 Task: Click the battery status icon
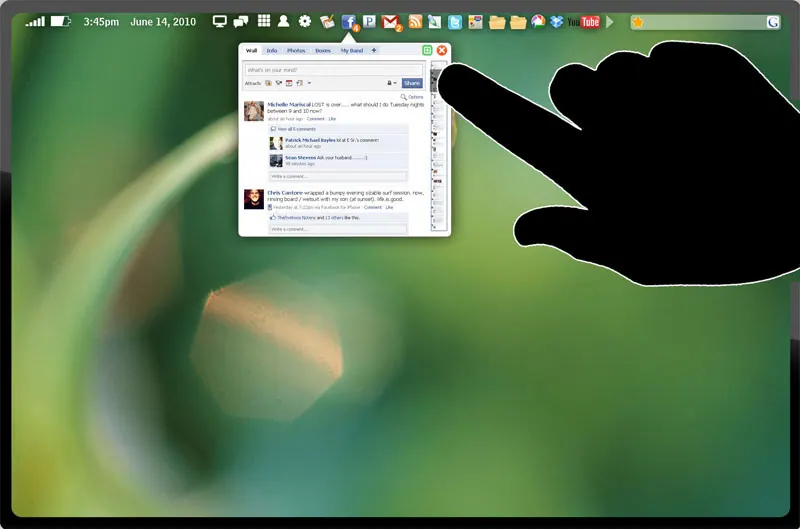click(60, 21)
